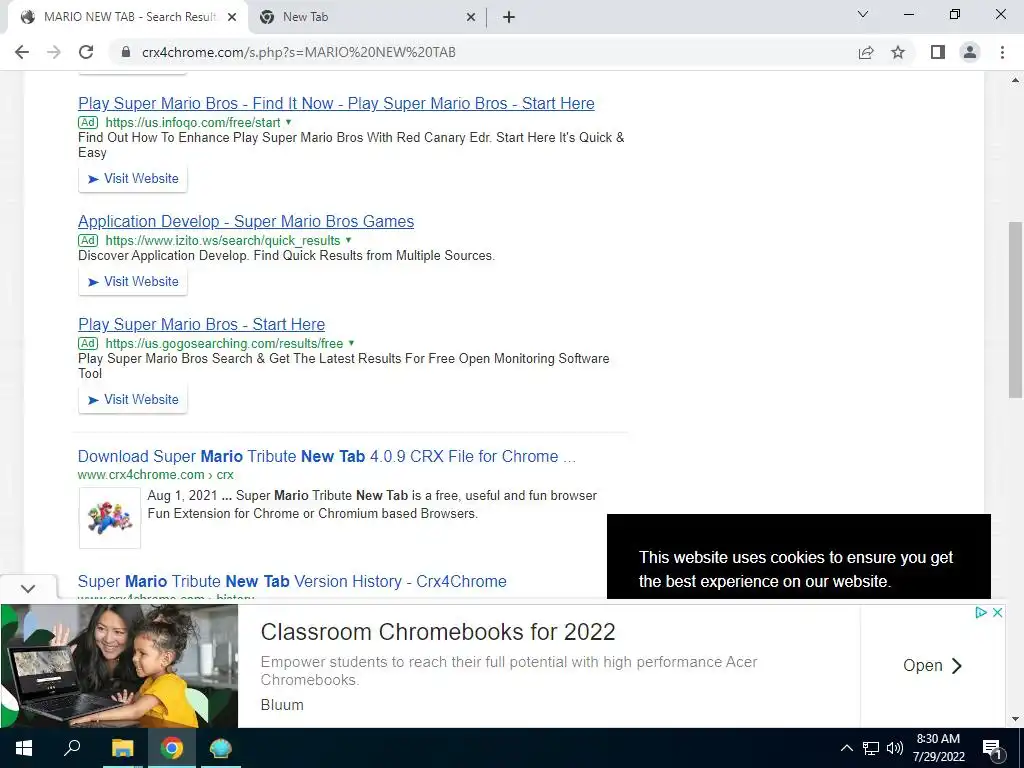Click the AdChoices triangle icon on the banner
Viewport: 1024px width, 768px height.
980,613
